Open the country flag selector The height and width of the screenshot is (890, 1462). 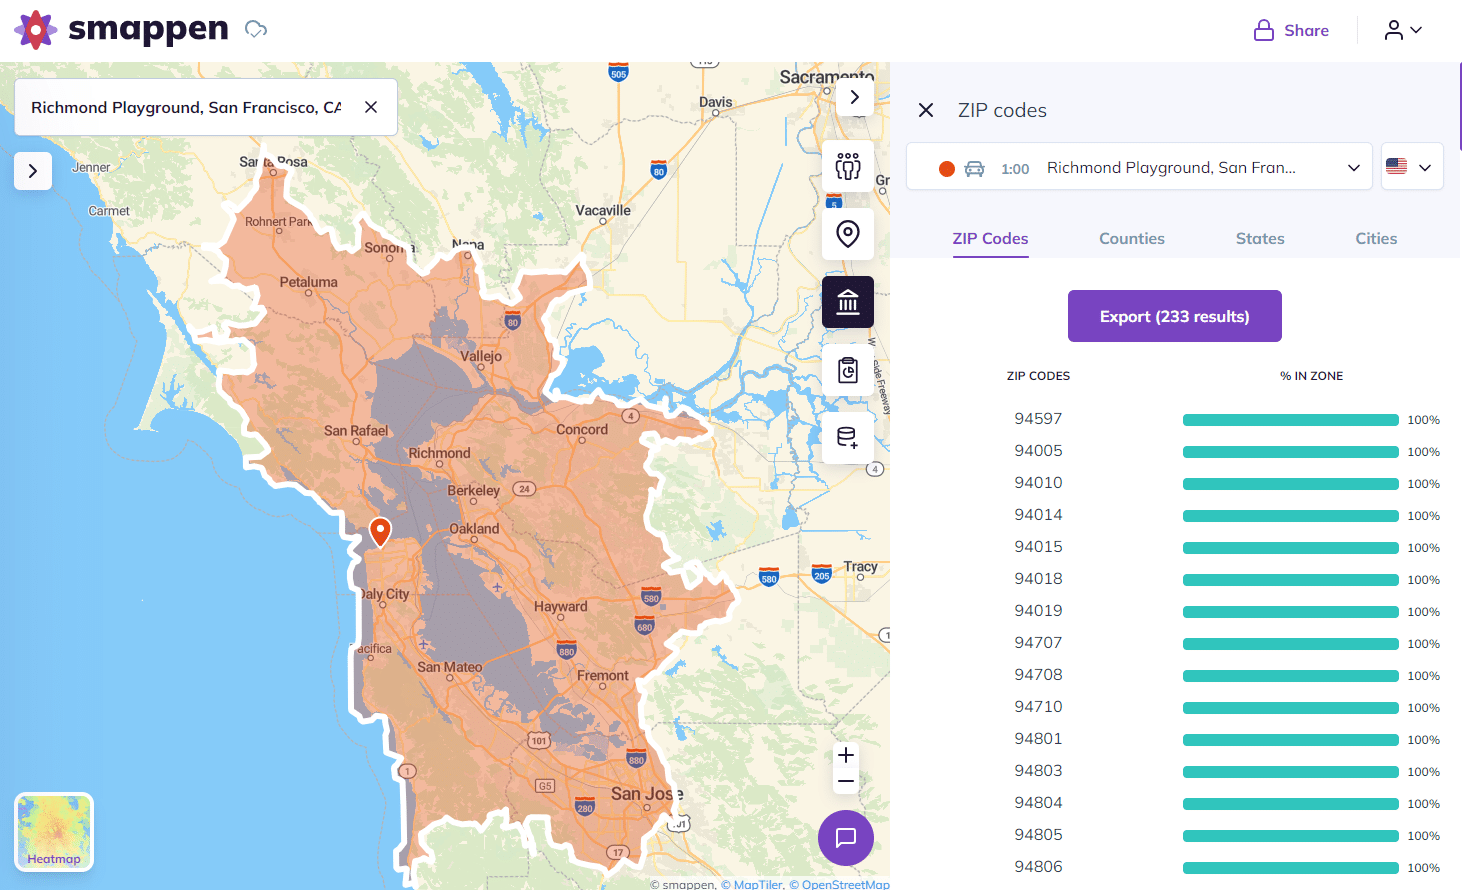(1412, 166)
